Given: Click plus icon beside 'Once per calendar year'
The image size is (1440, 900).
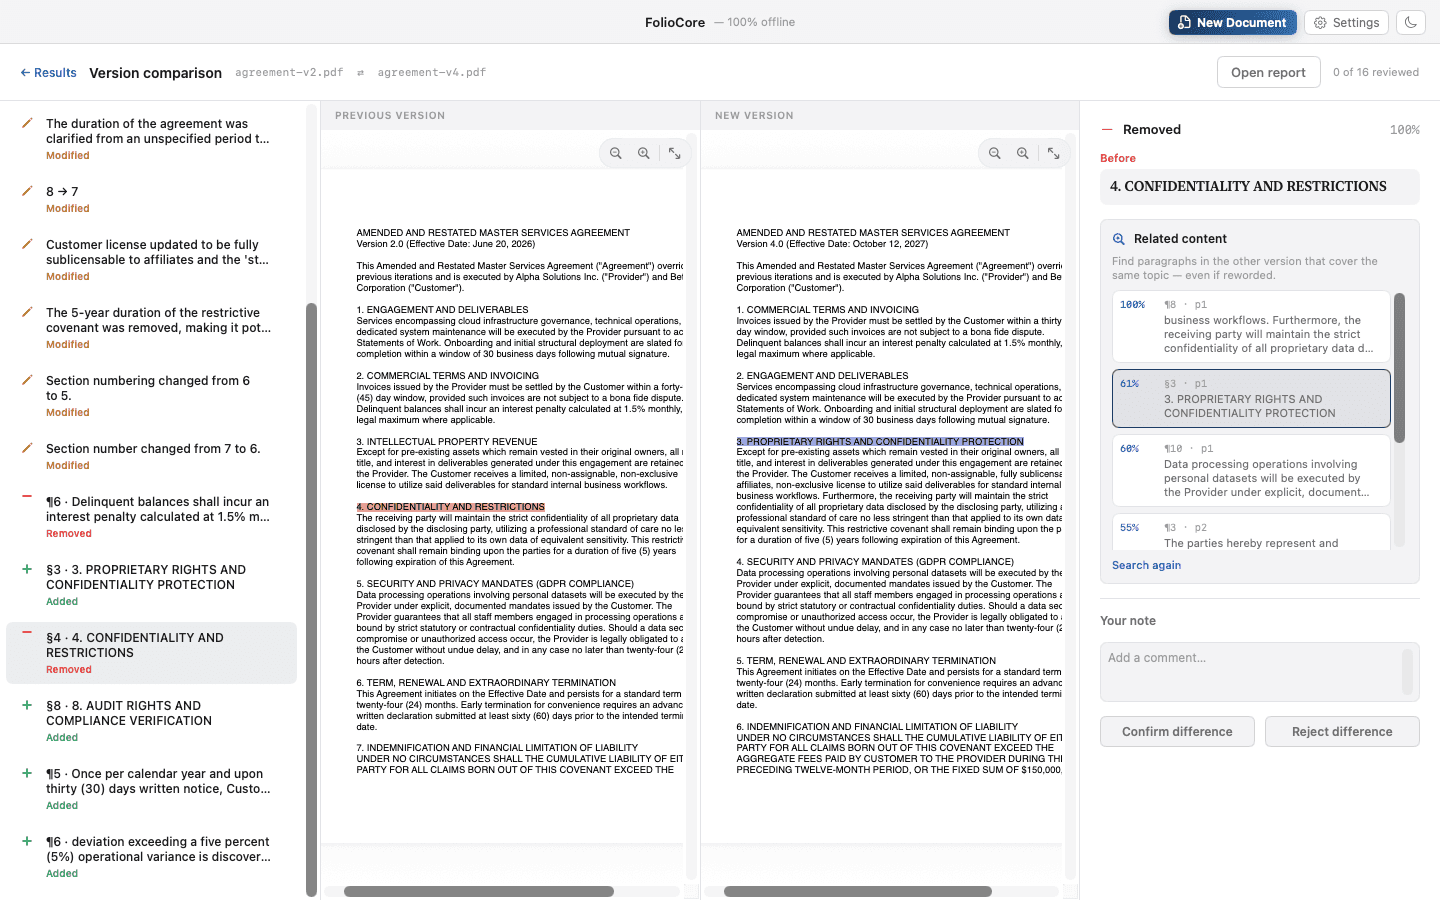Looking at the screenshot, I should [x=27, y=773].
